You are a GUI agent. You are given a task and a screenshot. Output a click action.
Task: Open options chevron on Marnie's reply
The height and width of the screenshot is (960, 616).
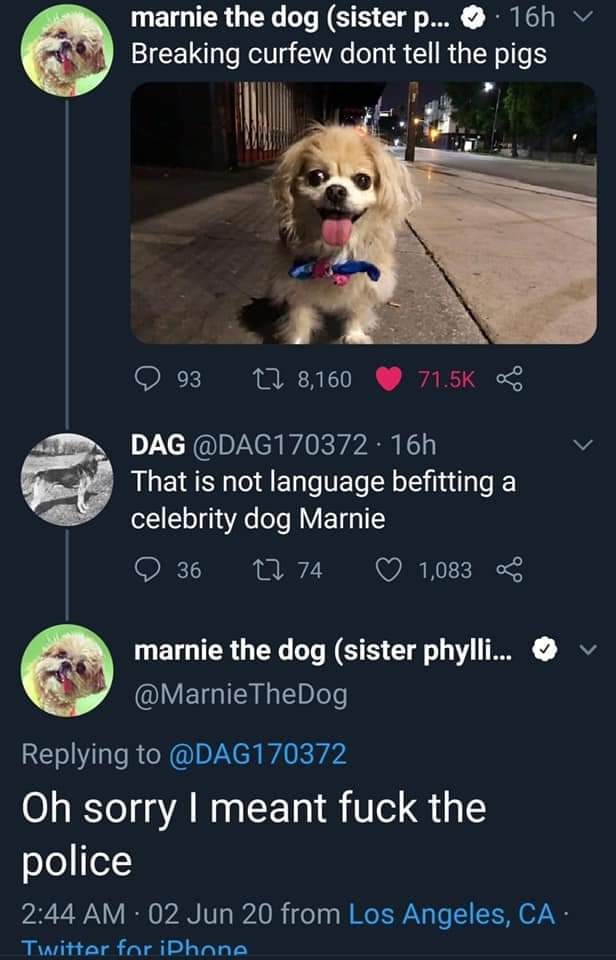[x=587, y=650]
